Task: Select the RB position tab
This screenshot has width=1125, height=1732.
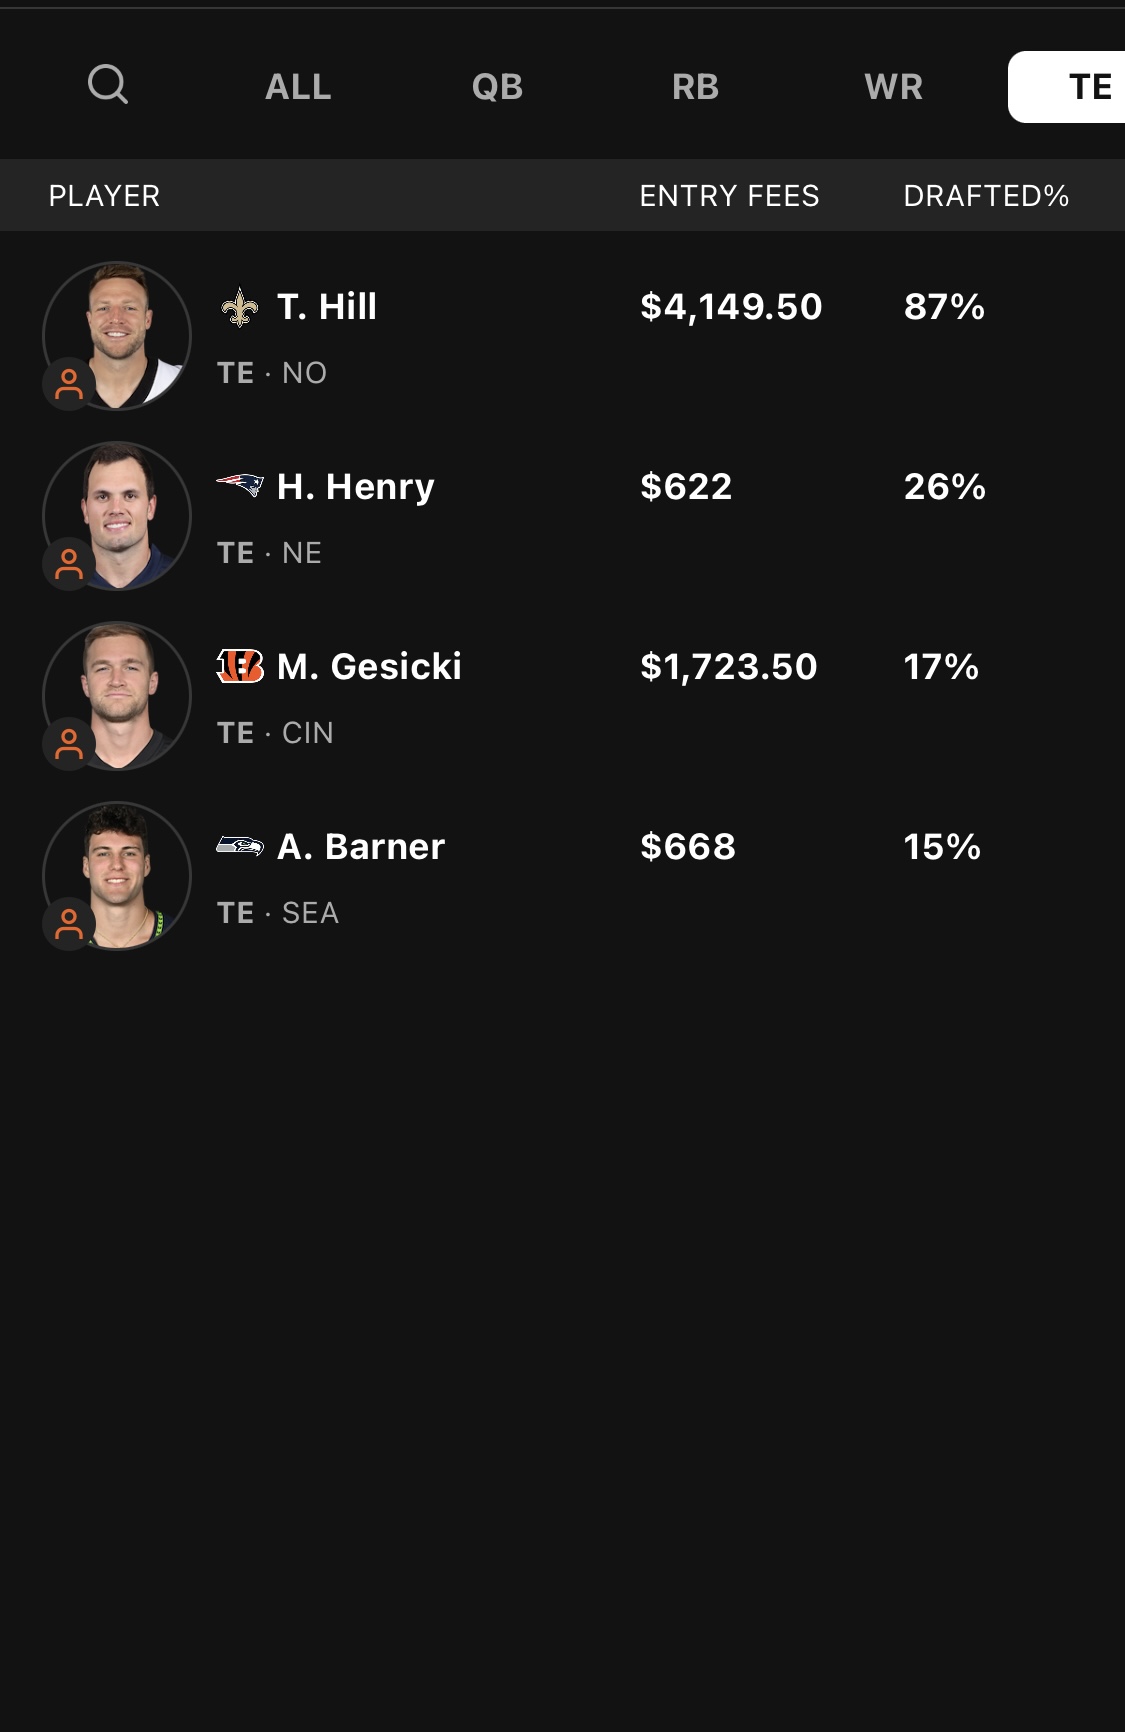Action: tap(695, 87)
